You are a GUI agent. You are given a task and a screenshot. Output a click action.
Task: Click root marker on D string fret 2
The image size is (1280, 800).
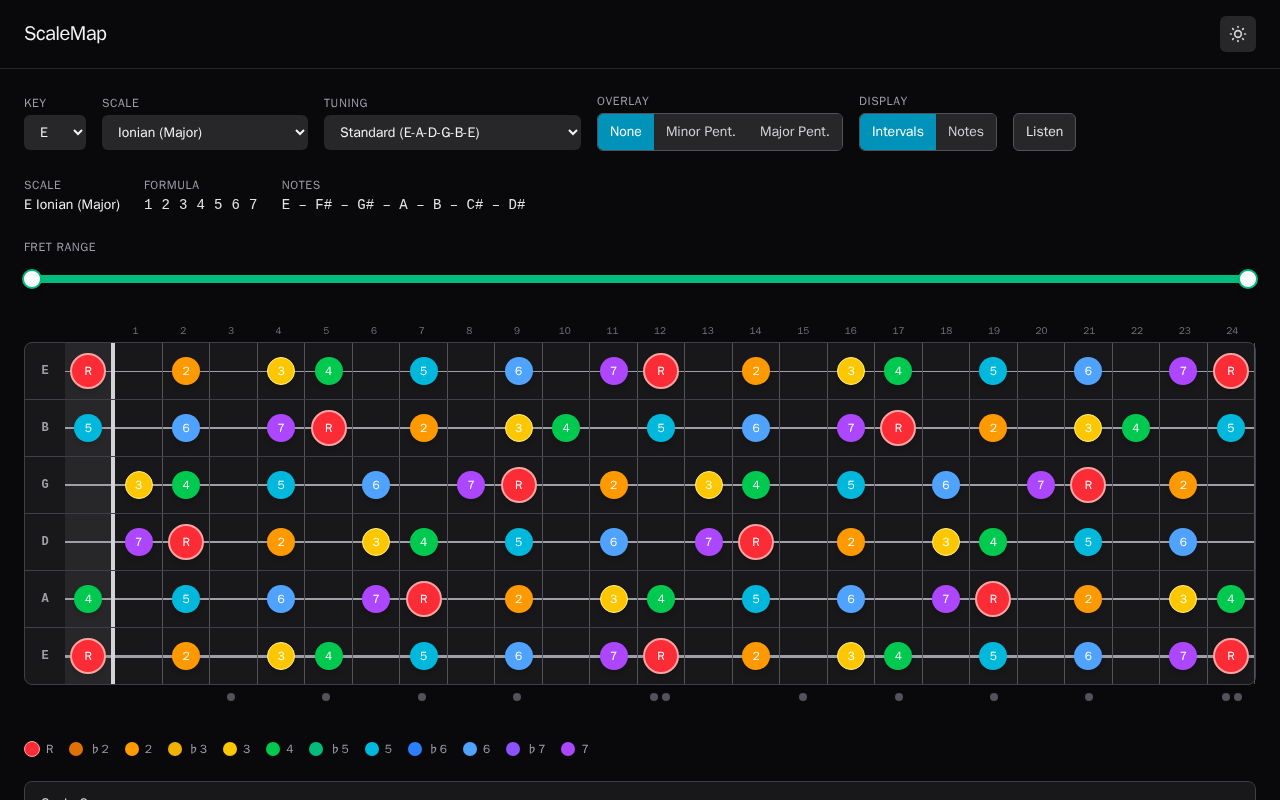click(186, 542)
